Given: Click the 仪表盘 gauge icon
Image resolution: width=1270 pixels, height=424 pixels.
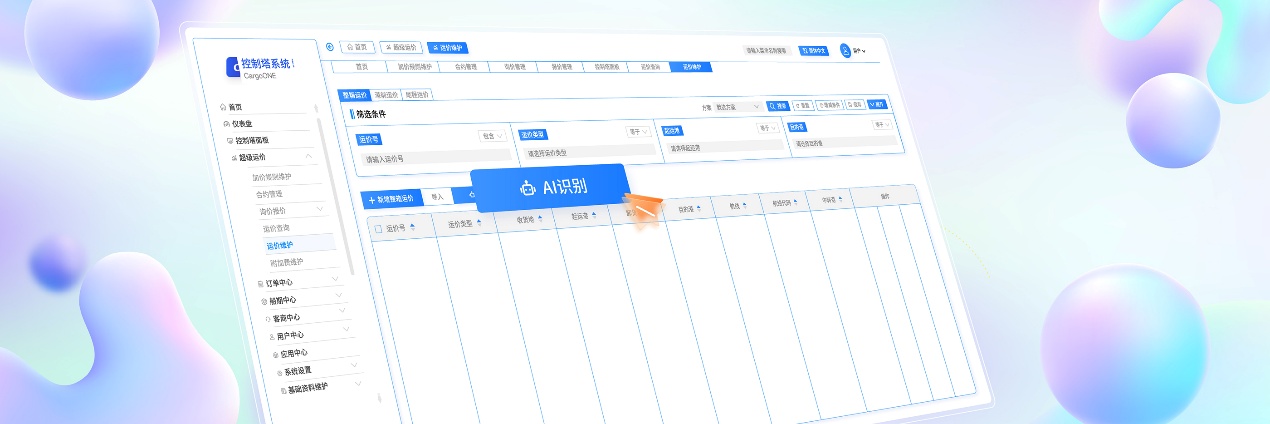Looking at the screenshot, I should pos(226,123).
